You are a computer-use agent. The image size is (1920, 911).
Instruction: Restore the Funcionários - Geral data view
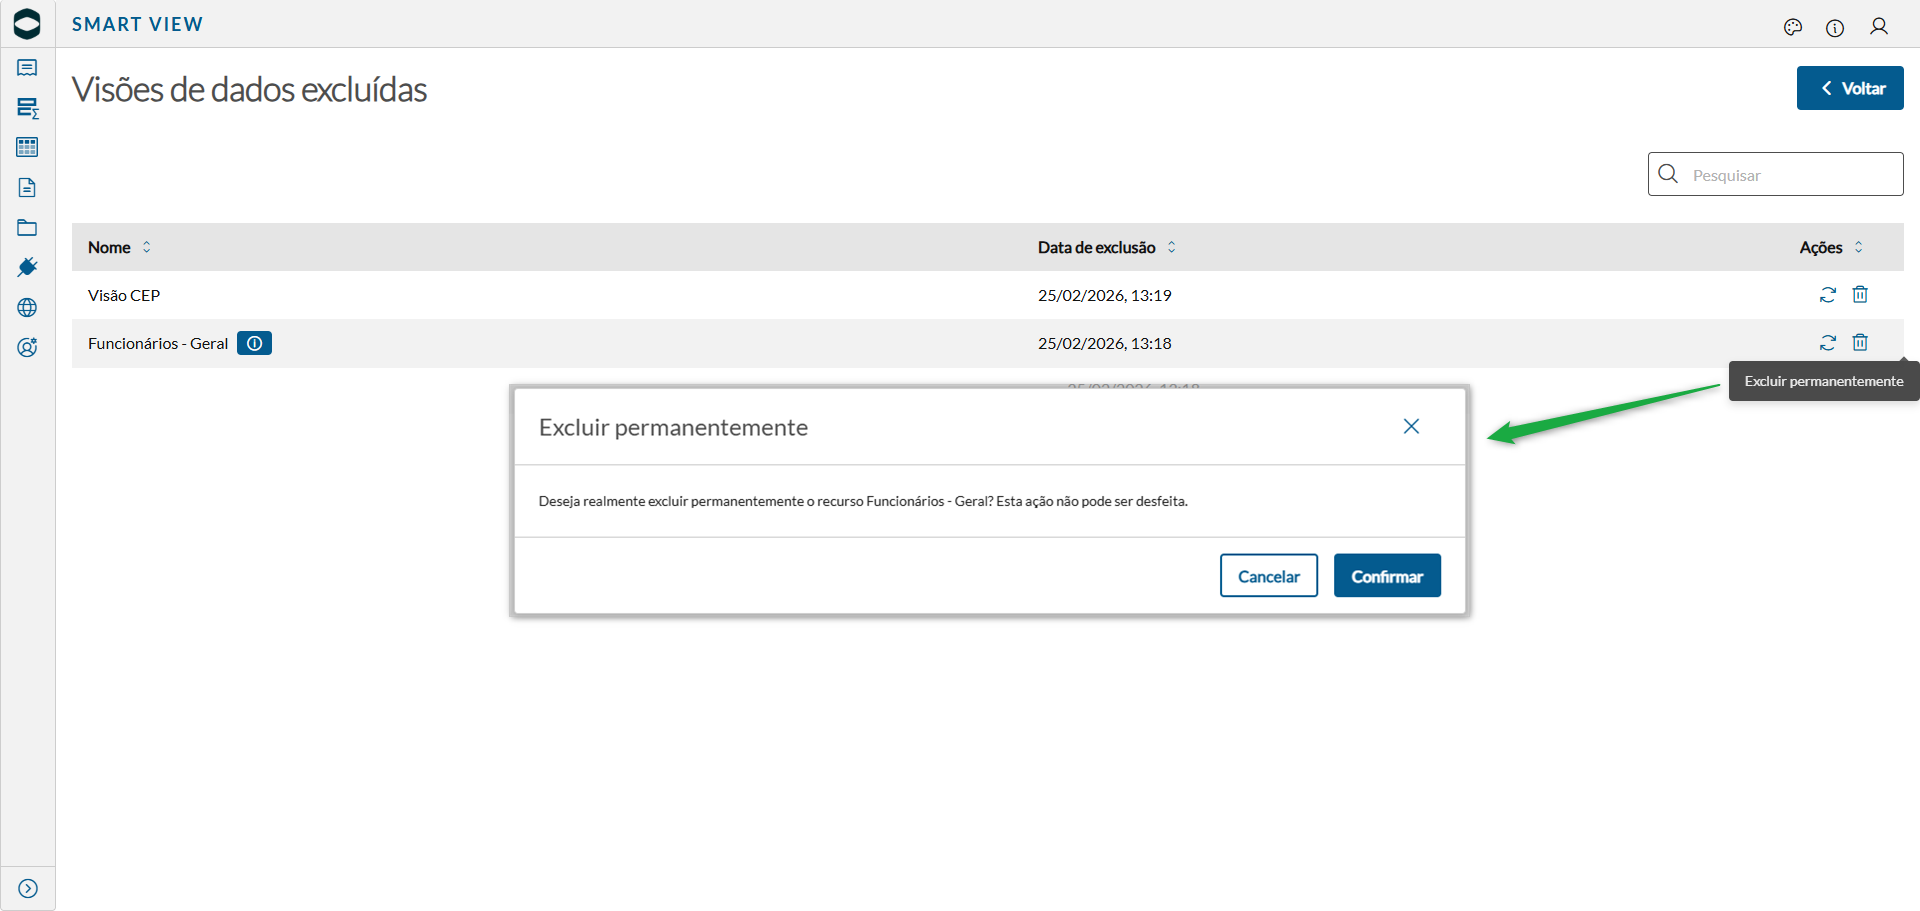tap(1828, 343)
